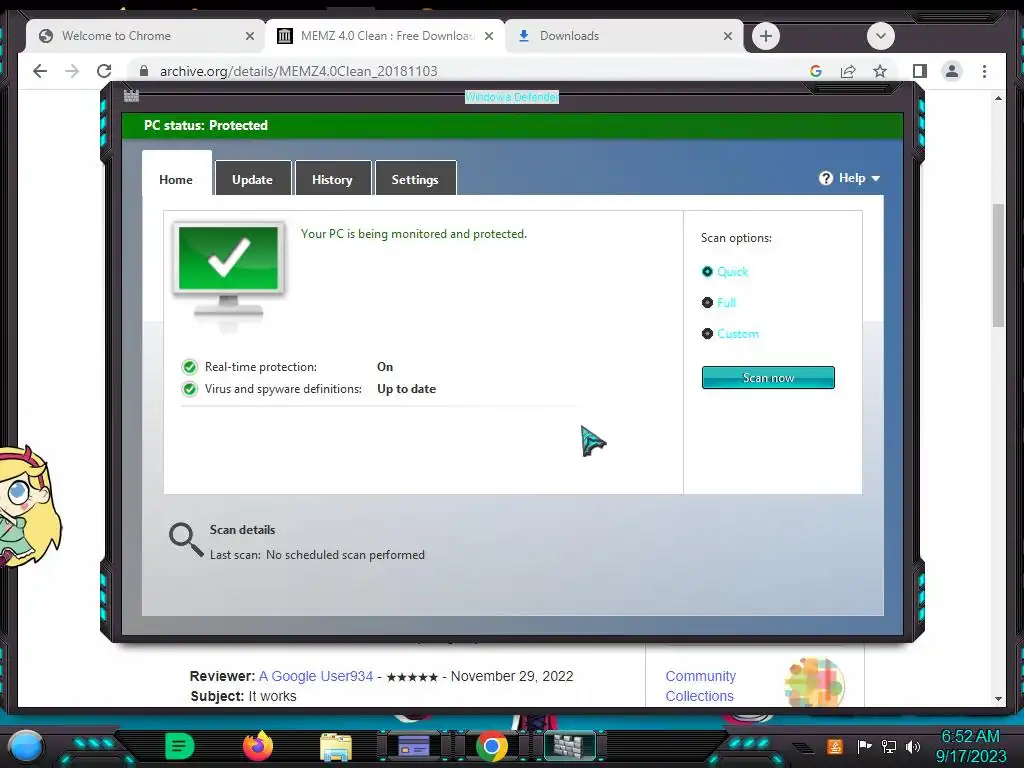Open Chrome tab search dropdown
The image size is (1024, 768).
[x=880, y=36]
